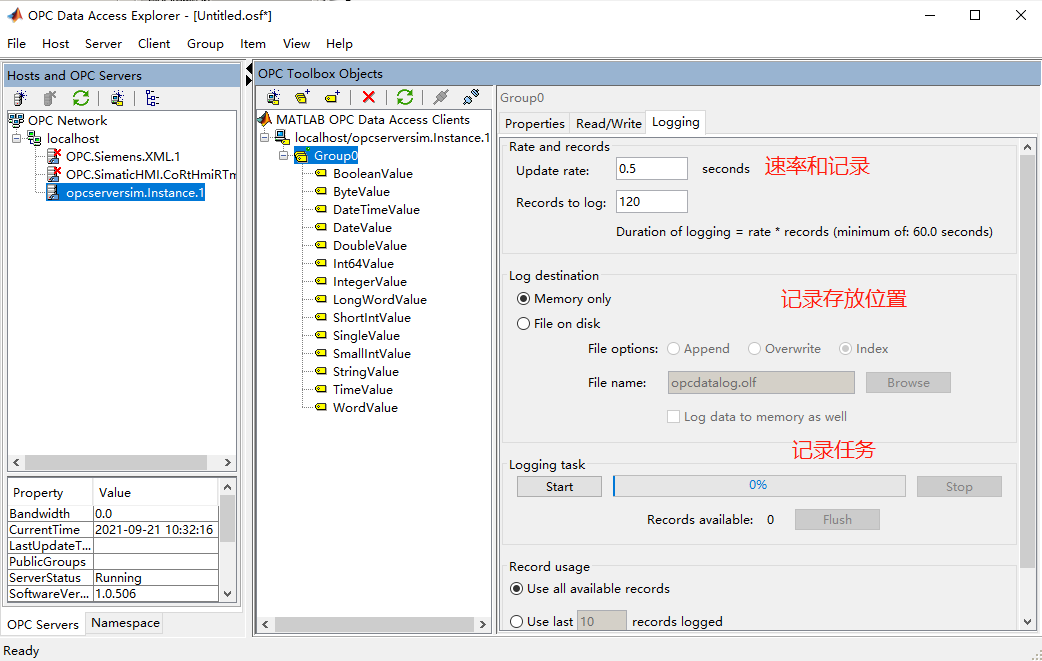Click the Add Host toolbar icon

17,97
